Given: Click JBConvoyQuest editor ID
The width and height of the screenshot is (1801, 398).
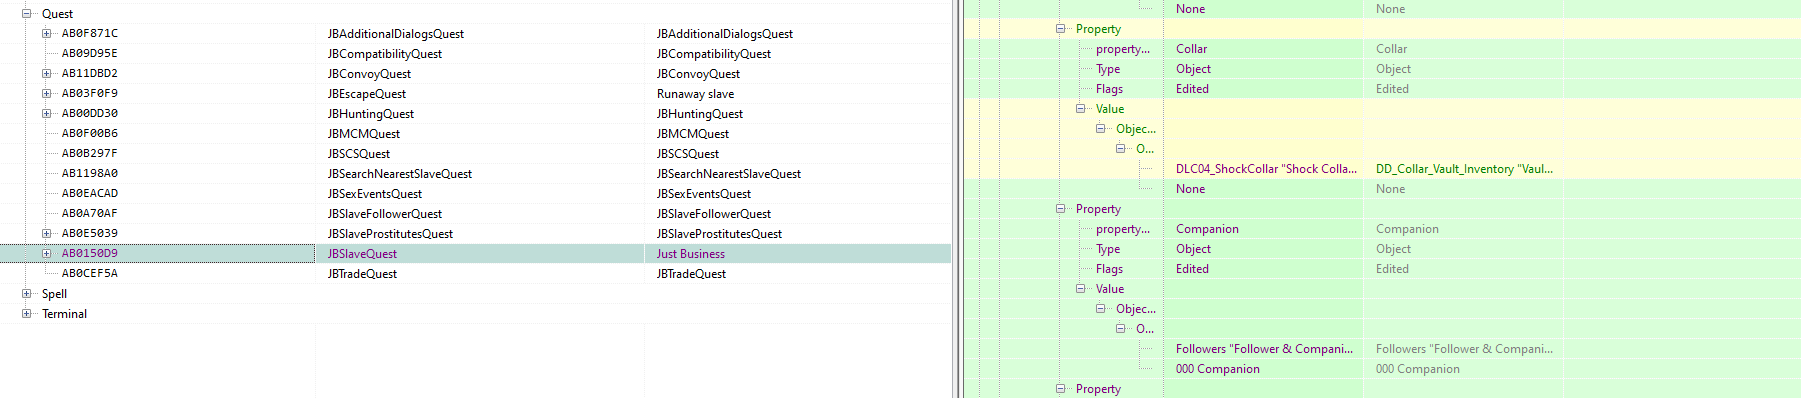Looking at the screenshot, I should point(369,74).
